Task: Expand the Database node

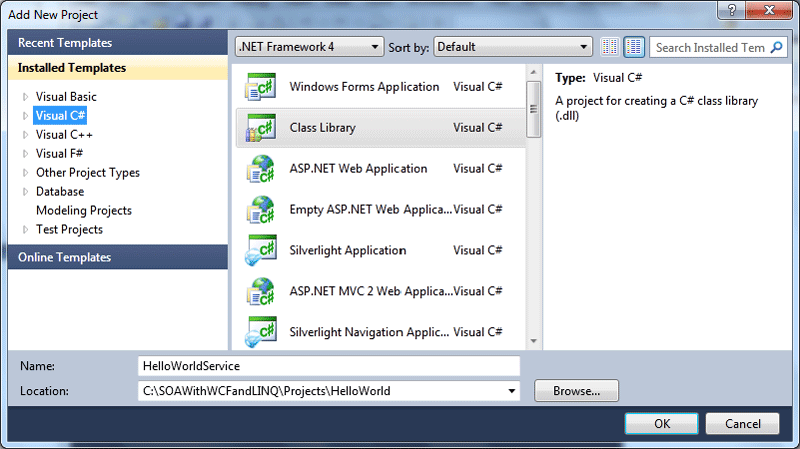Action: point(25,191)
